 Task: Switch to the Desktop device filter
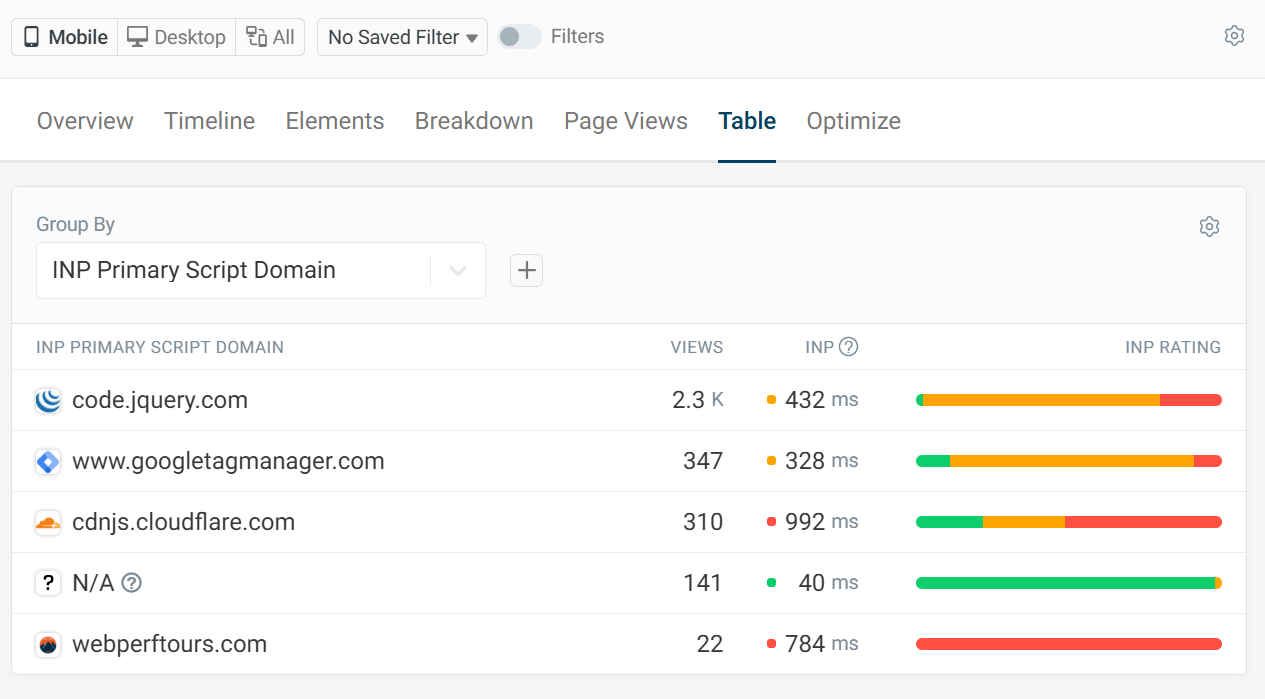(176, 36)
